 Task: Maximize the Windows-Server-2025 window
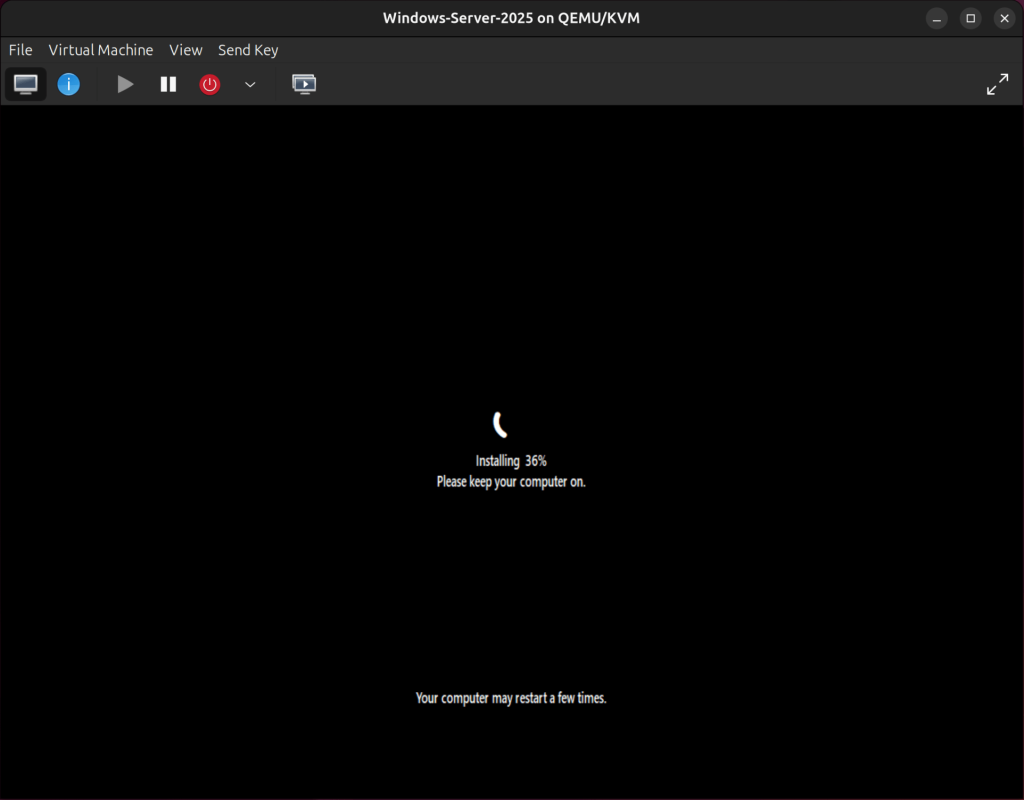(x=970, y=17)
